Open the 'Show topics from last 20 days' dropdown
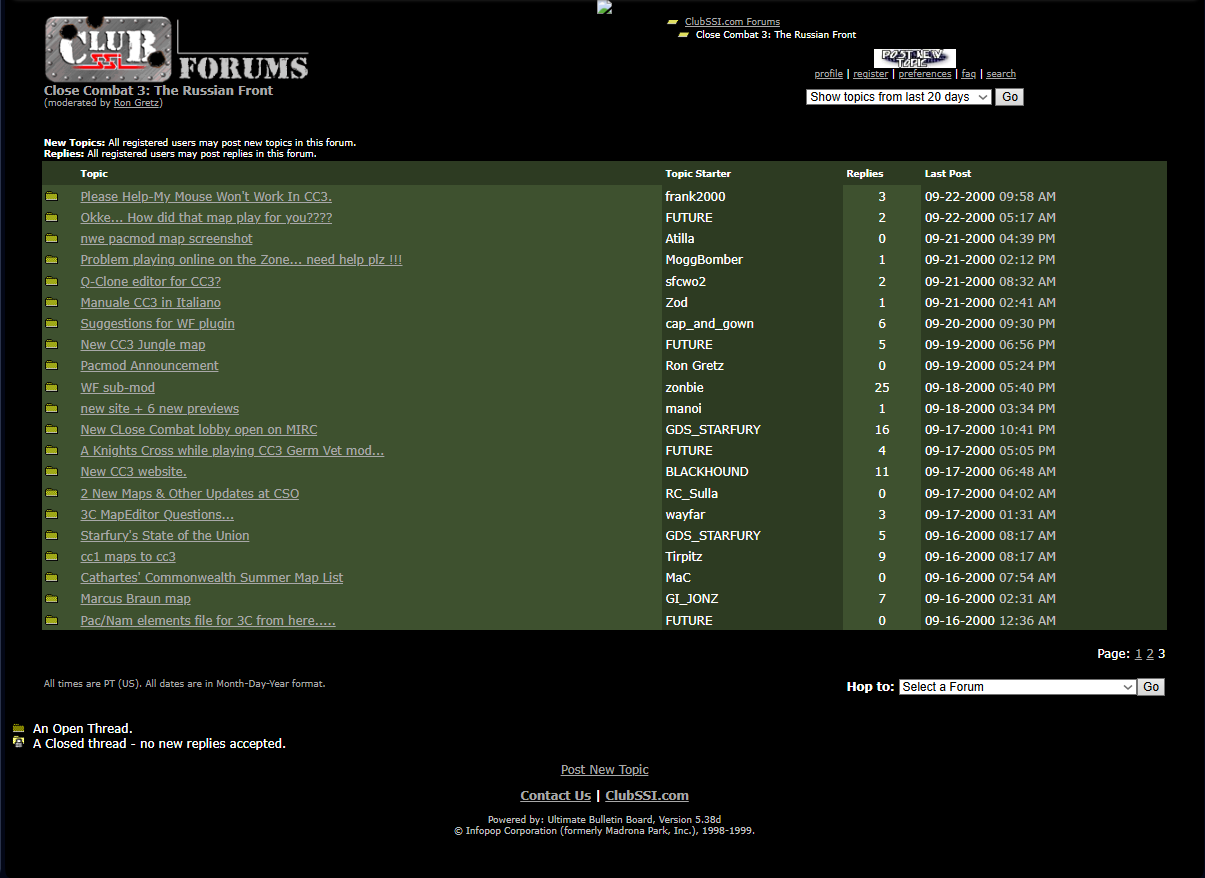 click(898, 97)
